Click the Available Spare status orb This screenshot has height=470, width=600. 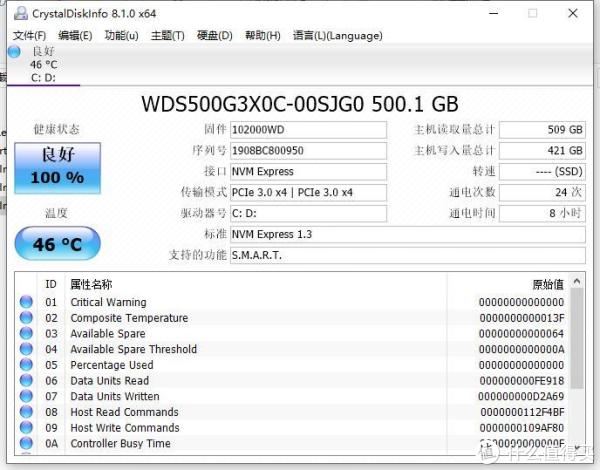(26, 333)
